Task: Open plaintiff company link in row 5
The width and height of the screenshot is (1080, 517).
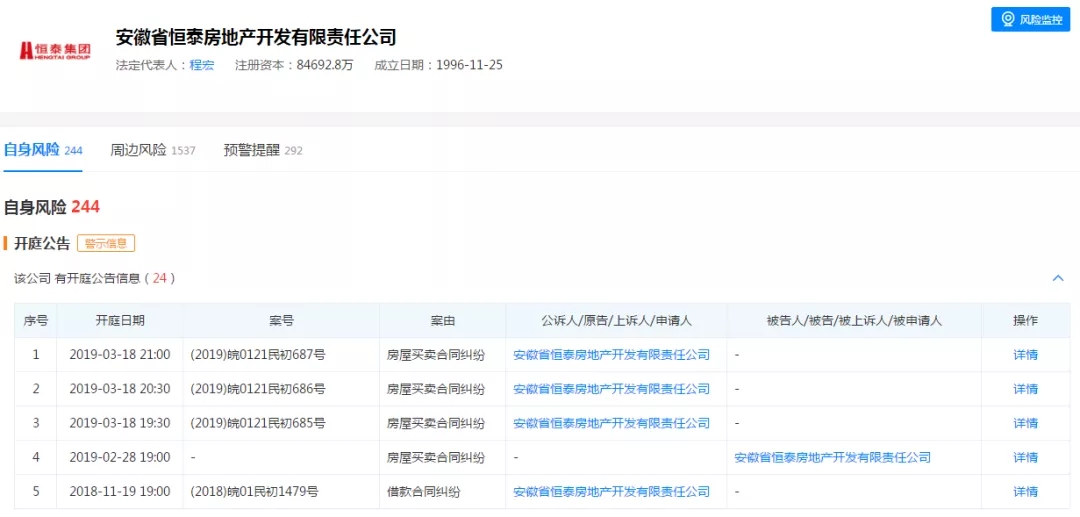Action: 612,492
